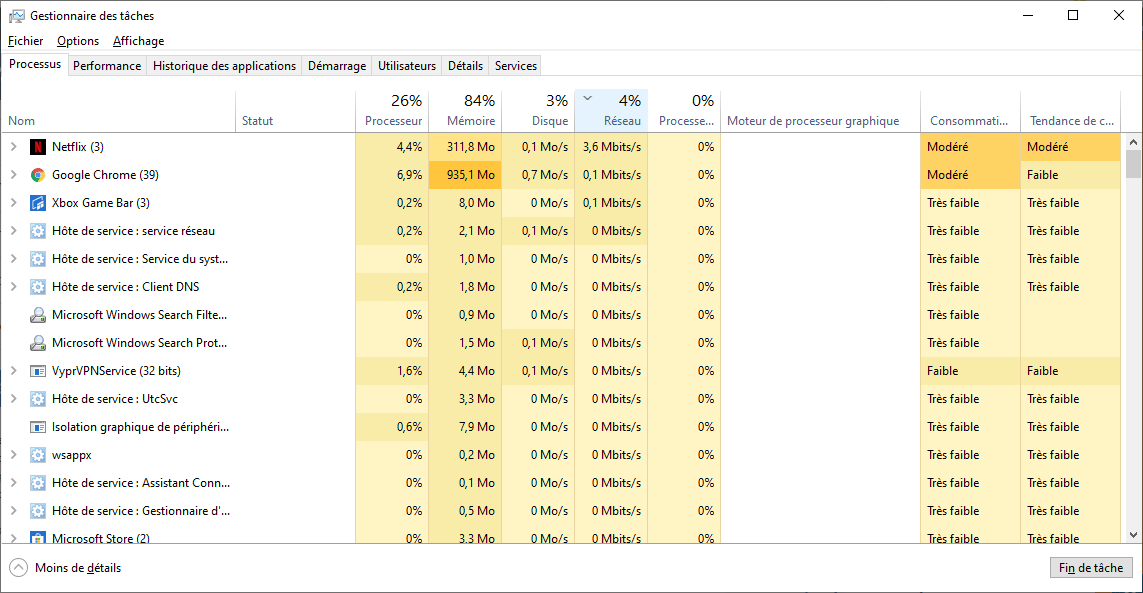The width and height of the screenshot is (1143, 593).
Task: Select Hôte de service : Gestionnaire d'... name
Action: (x=141, y=511)
